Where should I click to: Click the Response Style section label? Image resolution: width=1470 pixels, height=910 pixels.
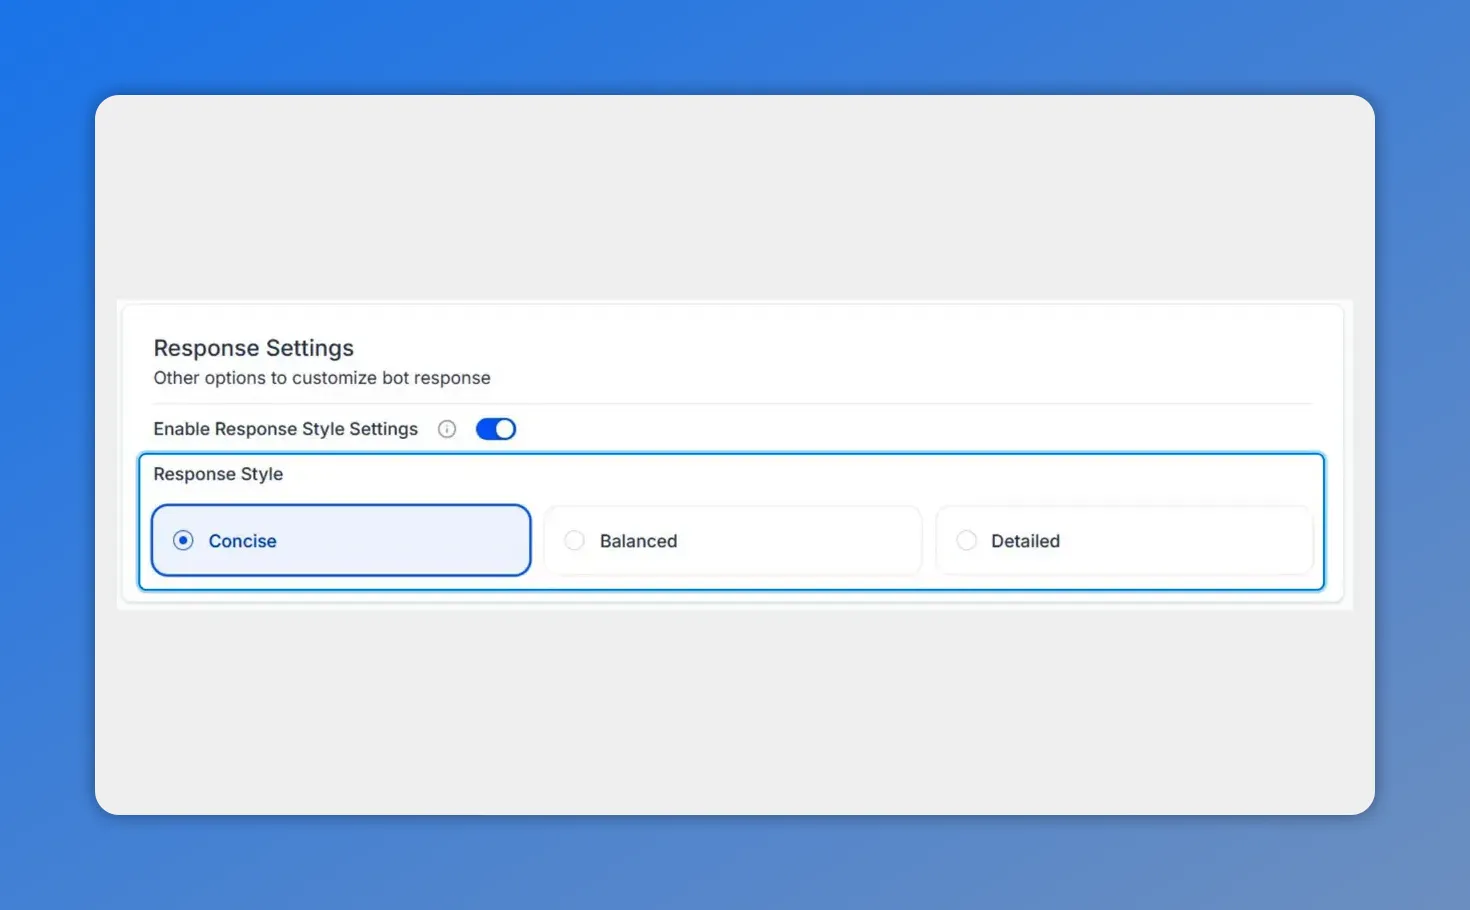217,473
